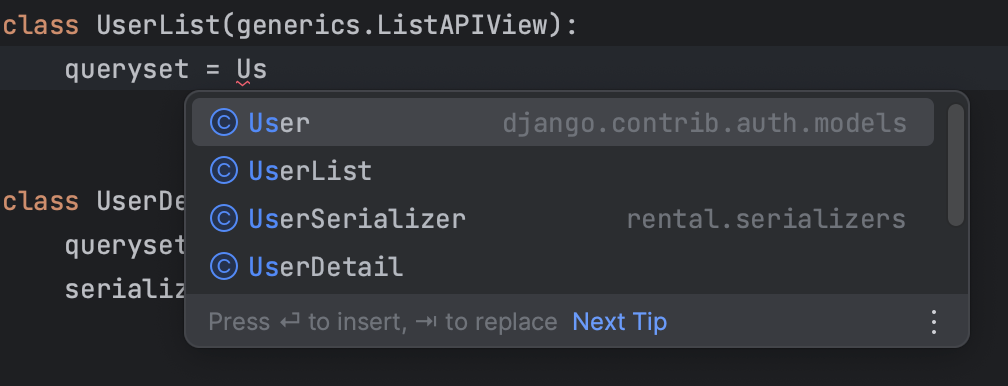Image resolution: width=1008 pixels, height=386 pixels.
Task: Click the completion popup scrollbar thumb
Action: coord(956,165)
